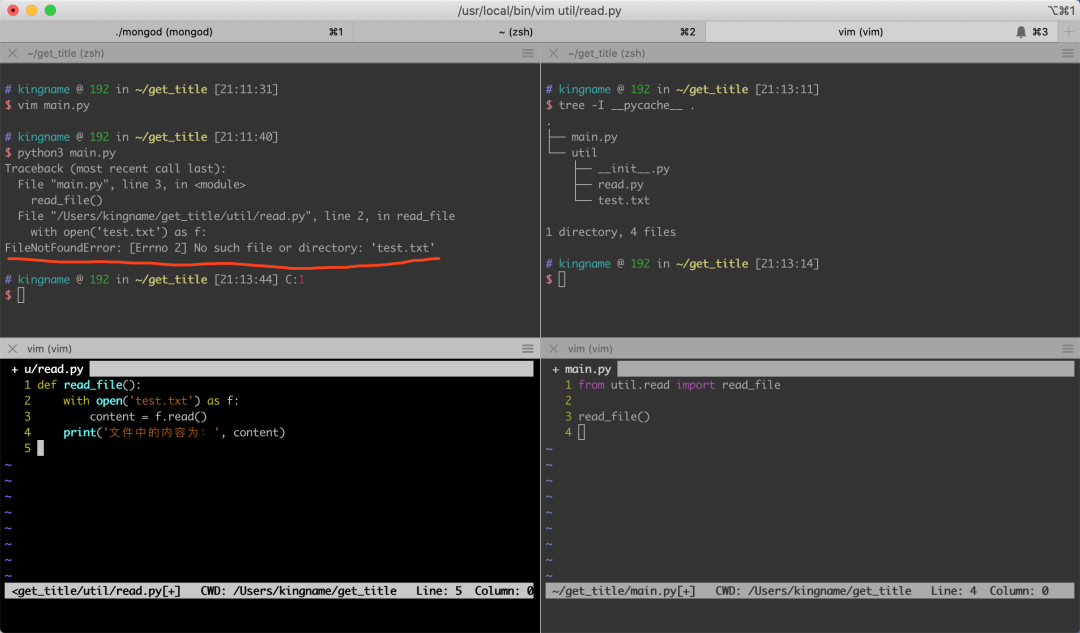Click the 'python3 main.py' command text
Viewport: 1080px width, 633px height.
point(66,153)
